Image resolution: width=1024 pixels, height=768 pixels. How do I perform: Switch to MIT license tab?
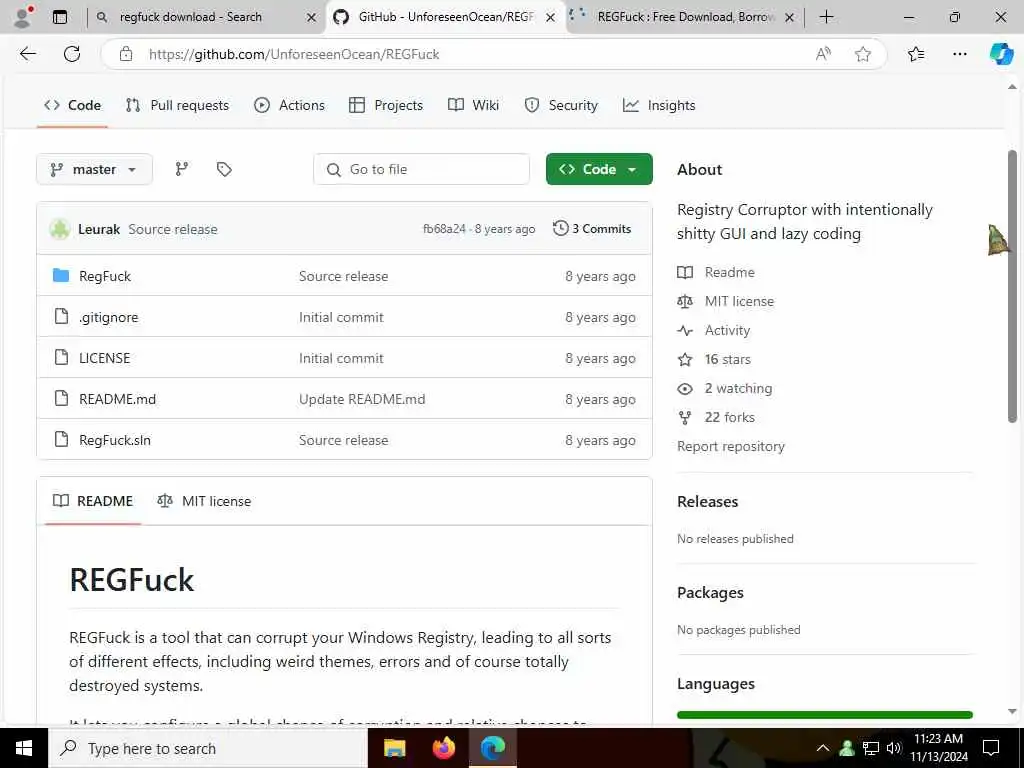(x=204, y=501)
